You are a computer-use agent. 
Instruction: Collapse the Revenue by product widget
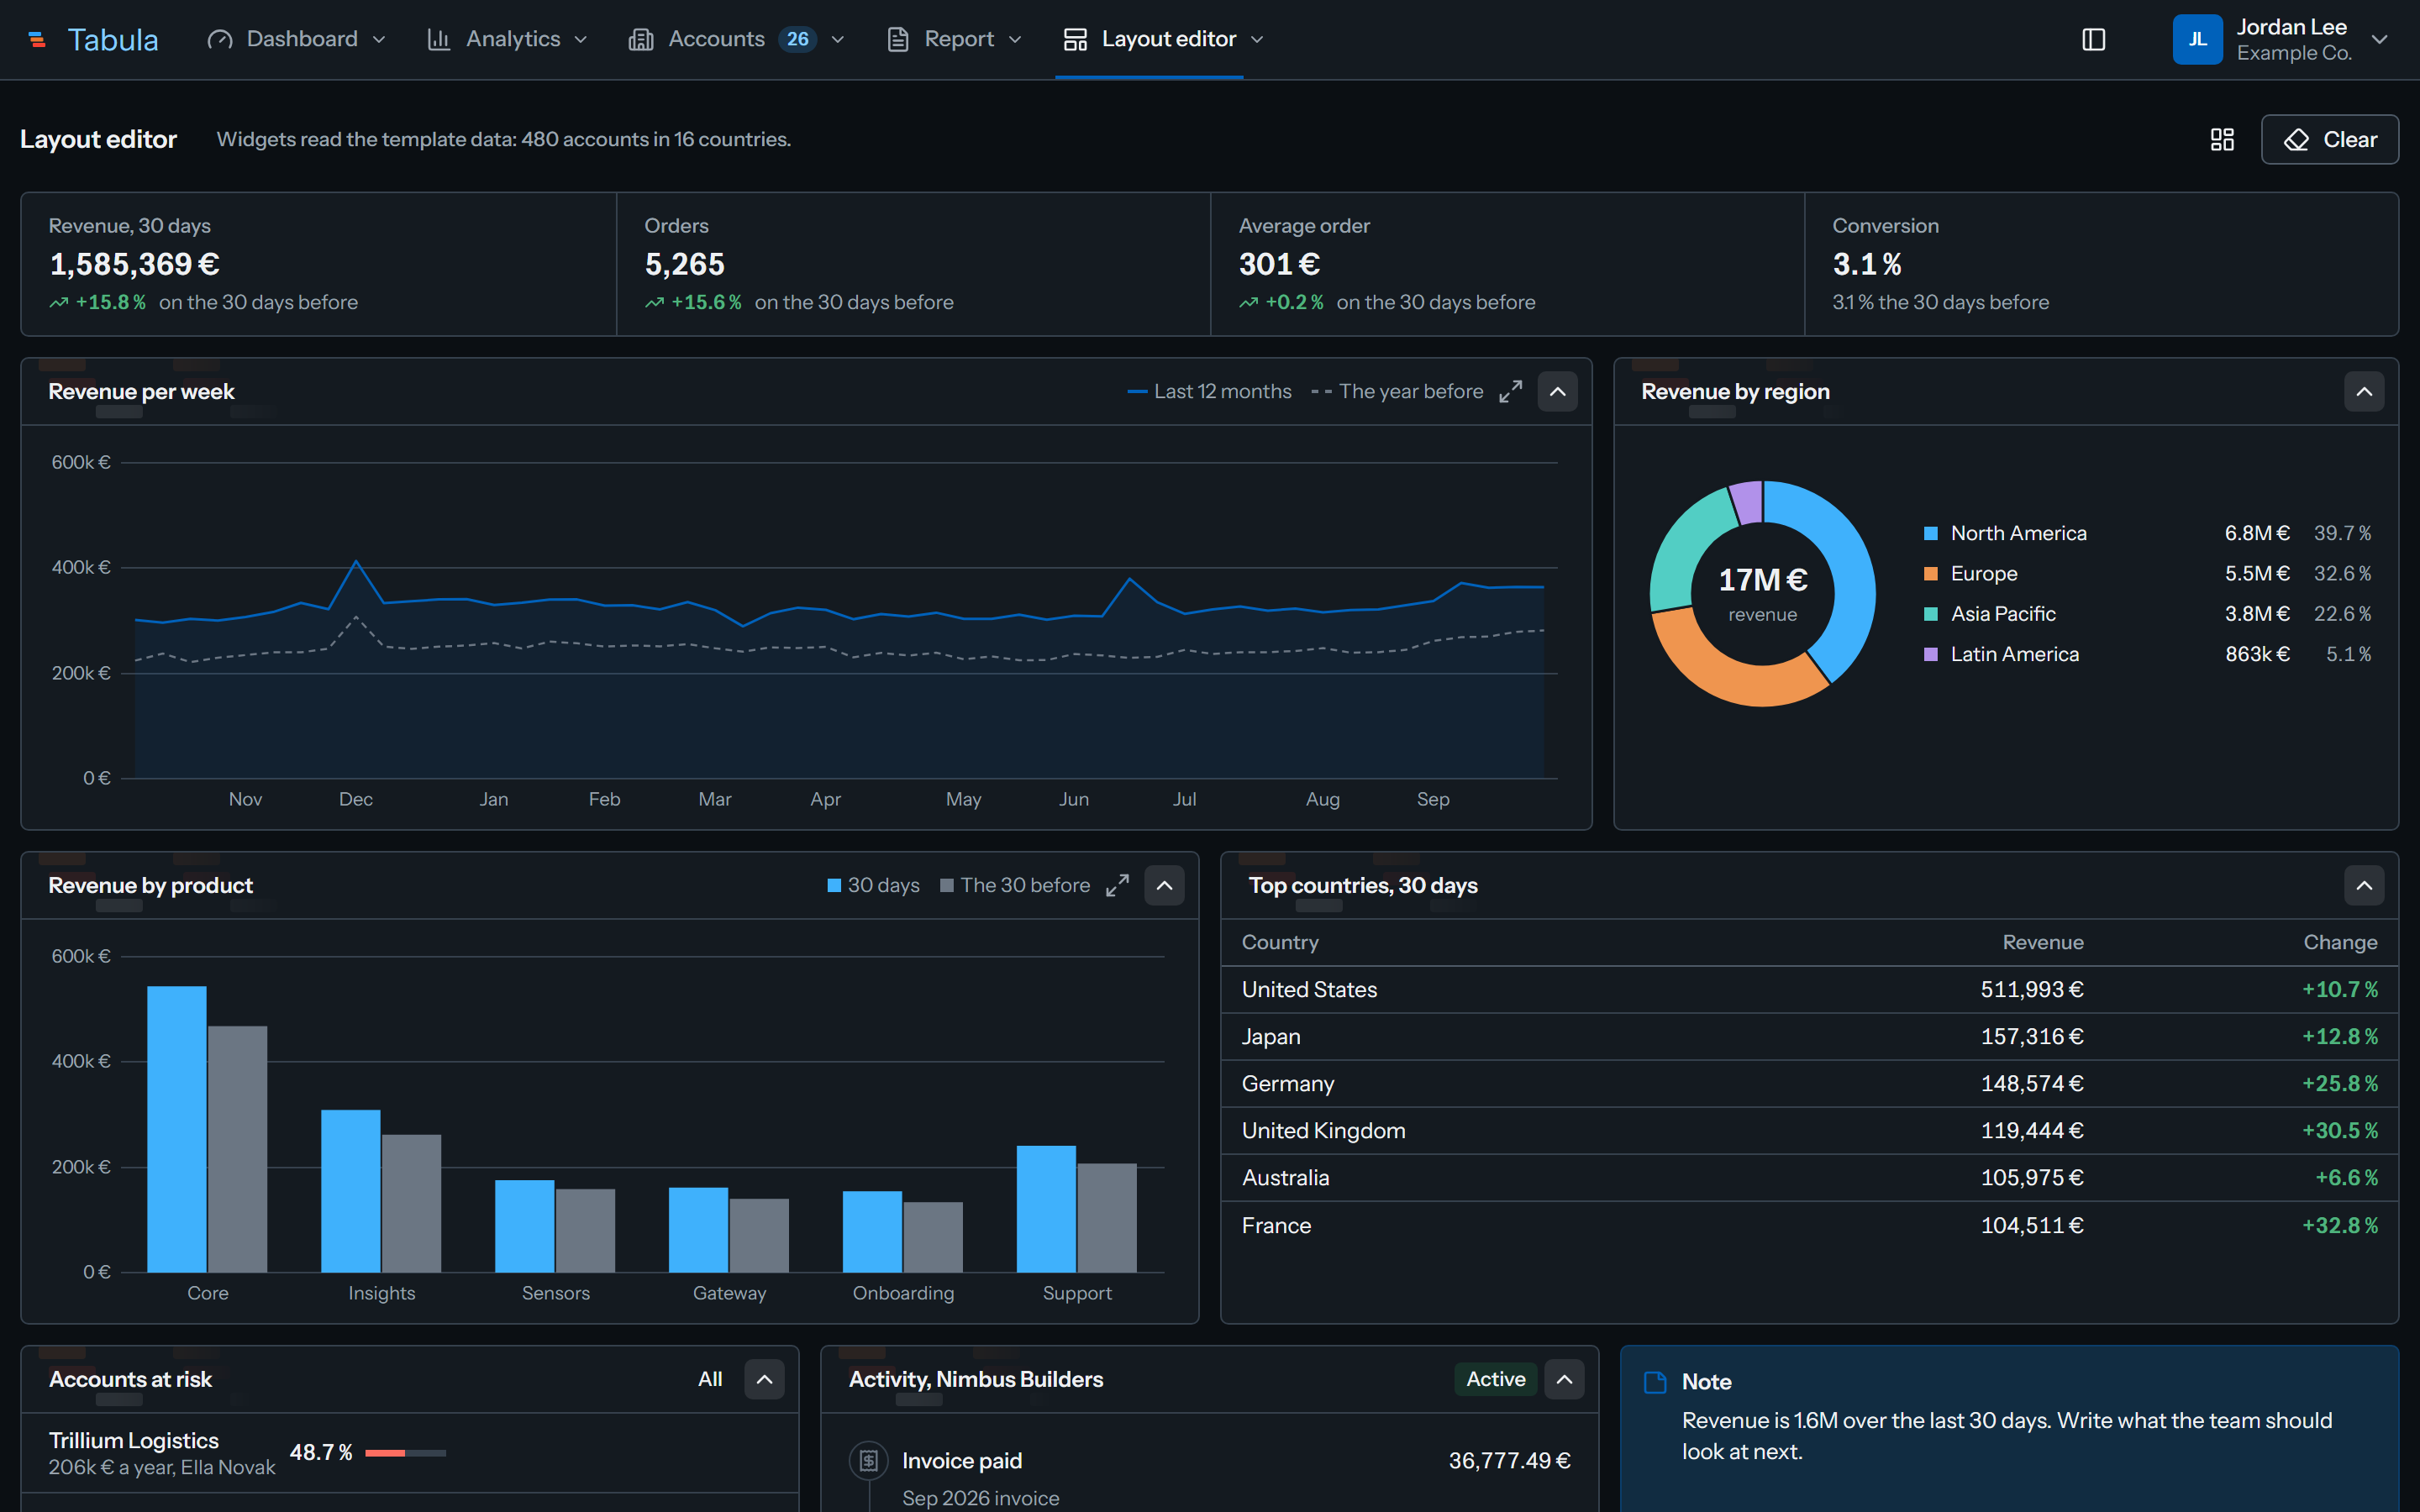tap(1164, 885)
